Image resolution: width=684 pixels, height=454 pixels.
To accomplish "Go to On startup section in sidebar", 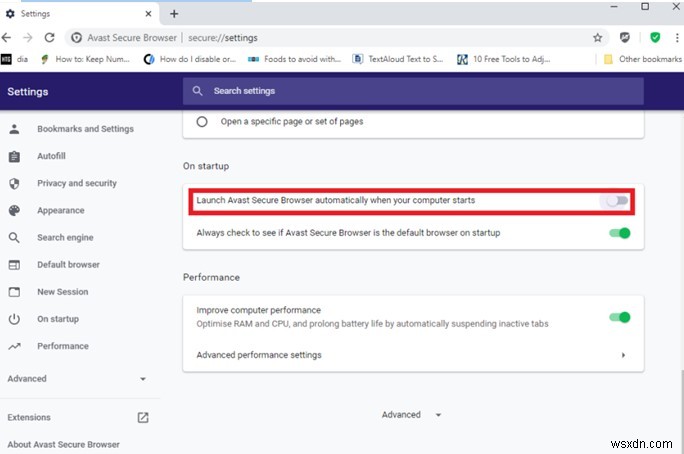I will tap(58, 319).
